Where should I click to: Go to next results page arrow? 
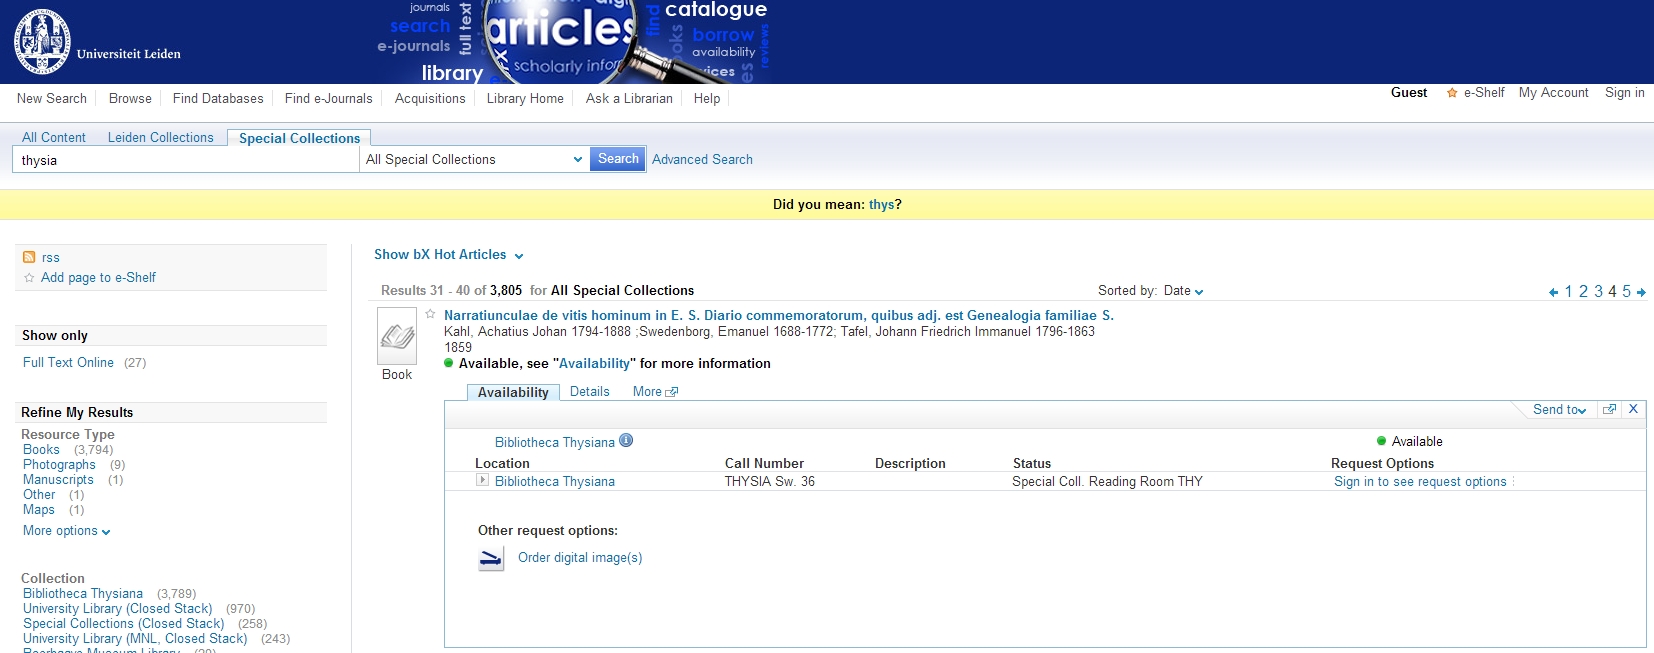tap(1641, 292)
